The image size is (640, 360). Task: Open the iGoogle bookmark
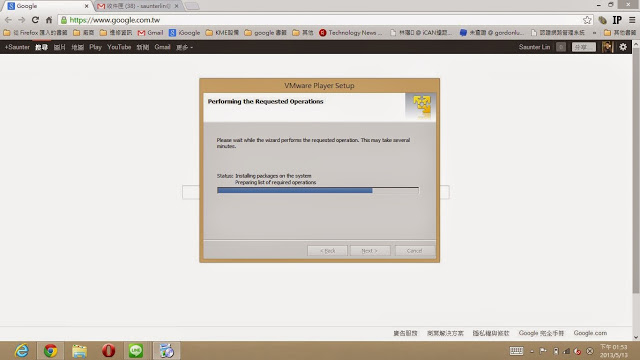184,33
